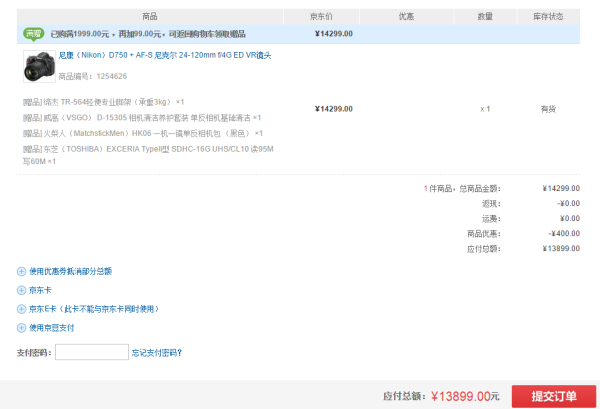
Task: Click the 京东价 column header
Action: pos(321,16)
